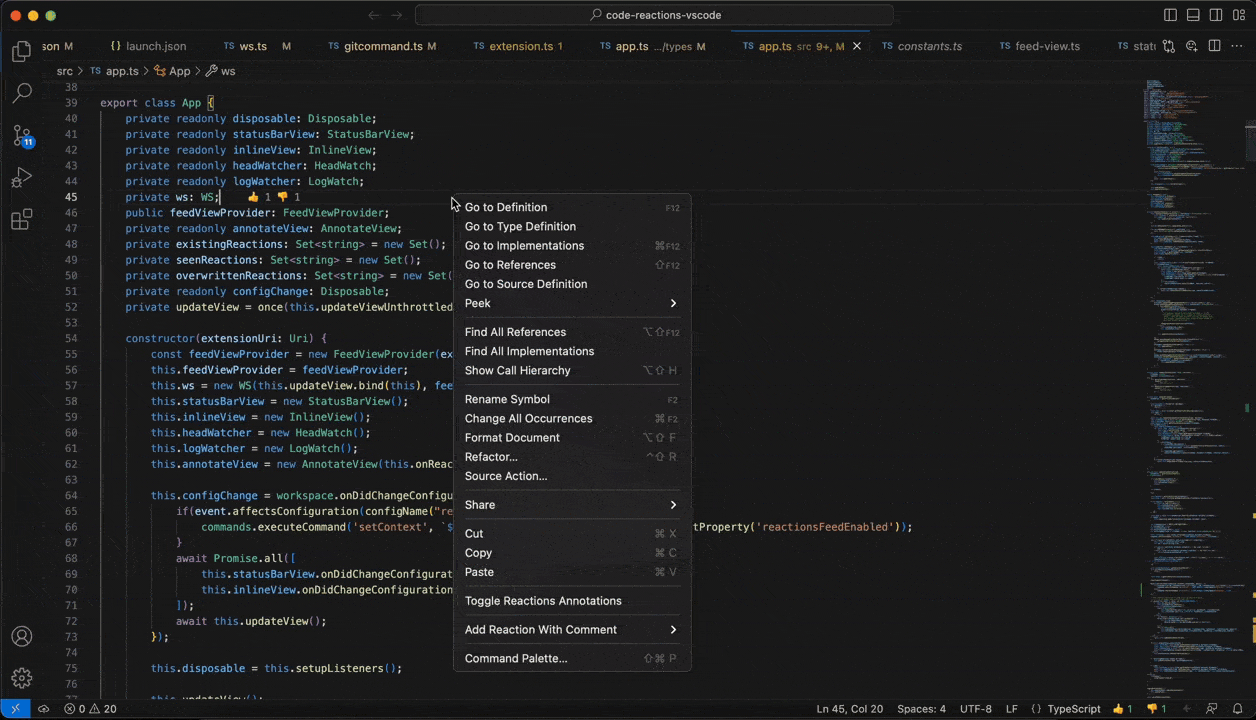1256x720 pixels.
Task: Expand Add Reaction With Comment submenu
Action: pyautogui.click(x=572, y=629)
